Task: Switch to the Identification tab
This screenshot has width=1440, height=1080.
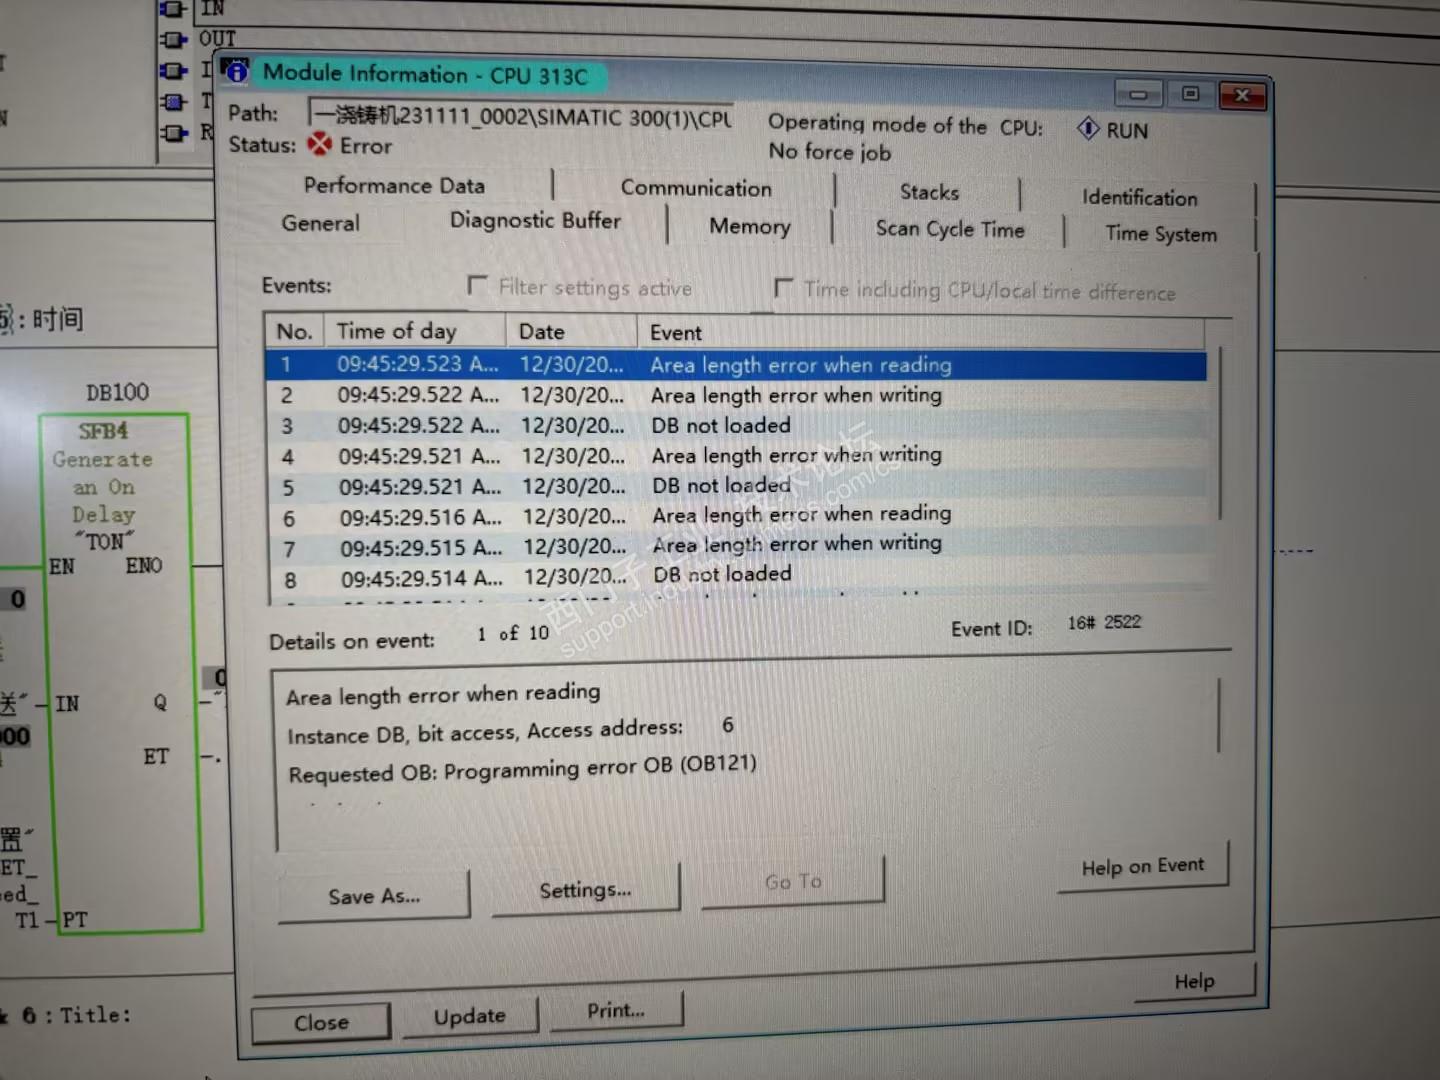Action: [1139, 198]
